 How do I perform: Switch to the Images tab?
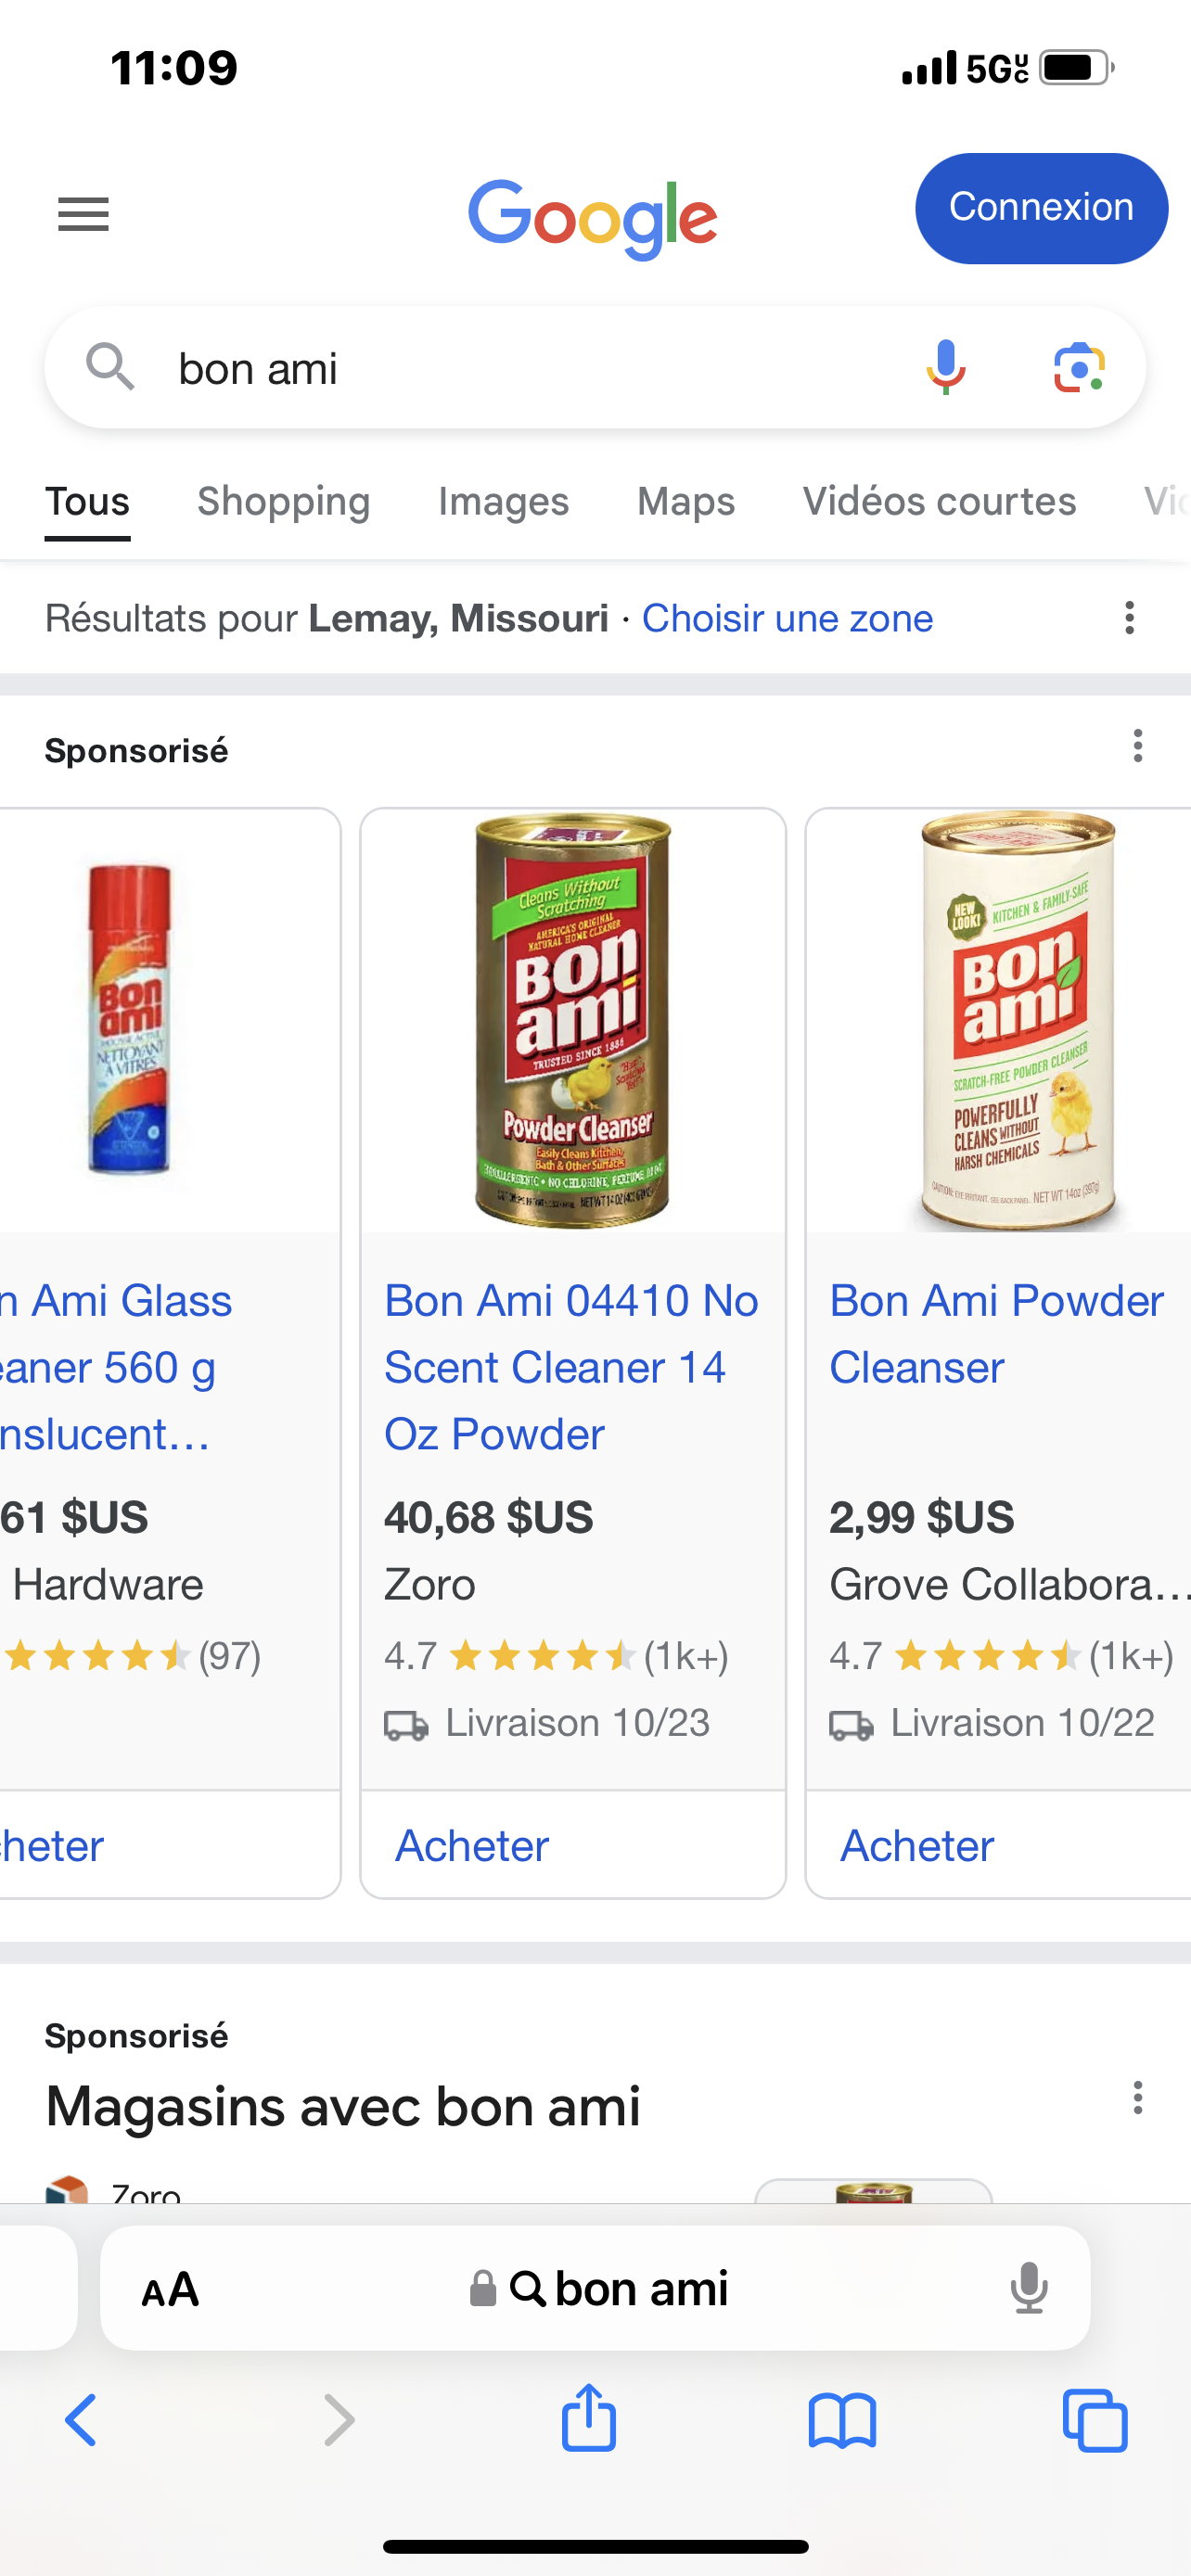tap(503, 501)
